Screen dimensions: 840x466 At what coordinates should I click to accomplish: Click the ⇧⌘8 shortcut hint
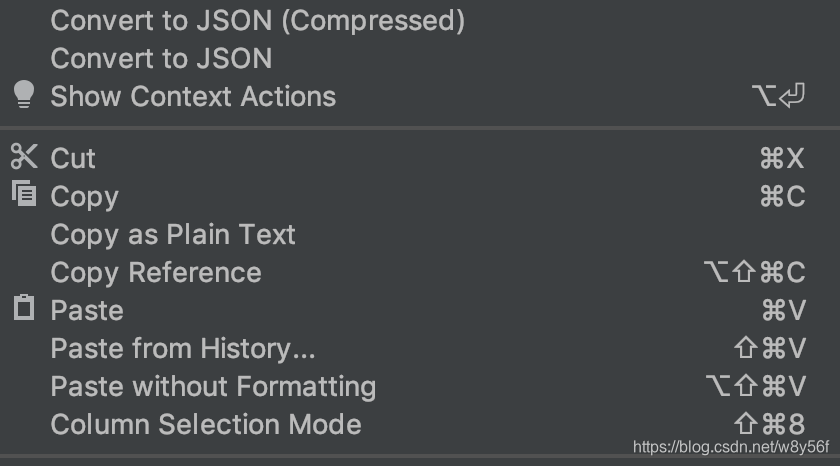(x=768, y=424)
